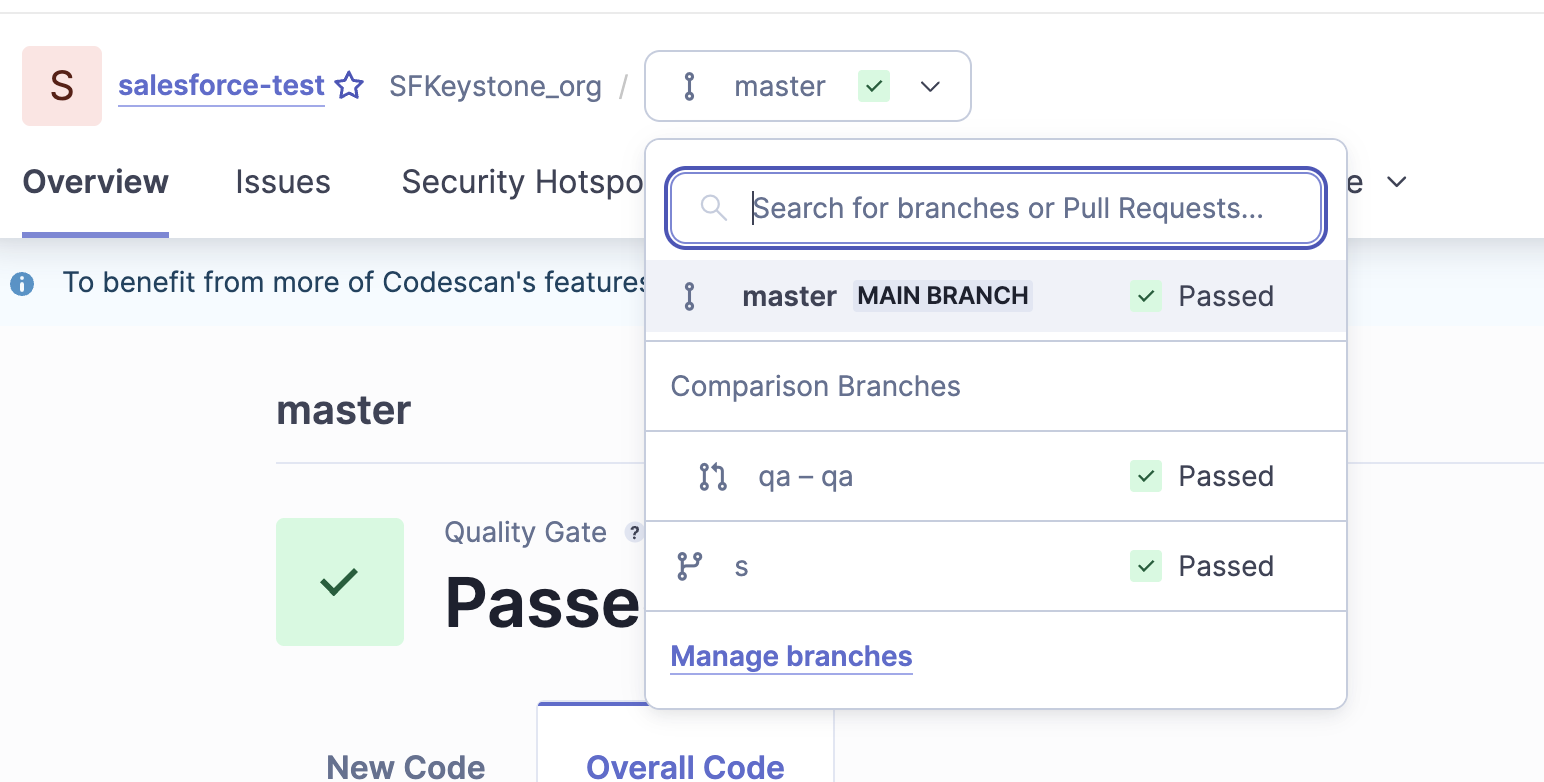Click the green passed check in the master selector
This screenshot has width=1544, height=782.
(873, 86)
